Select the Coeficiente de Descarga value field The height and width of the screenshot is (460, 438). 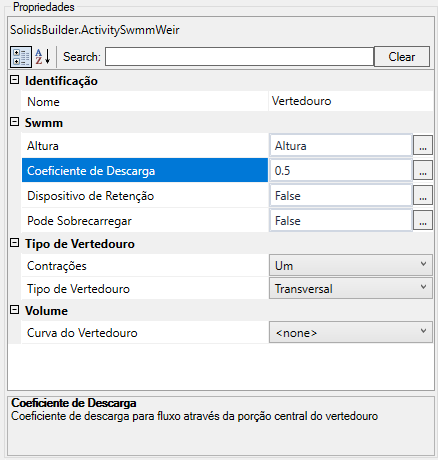pyautogui.click(x=341, y=170)
